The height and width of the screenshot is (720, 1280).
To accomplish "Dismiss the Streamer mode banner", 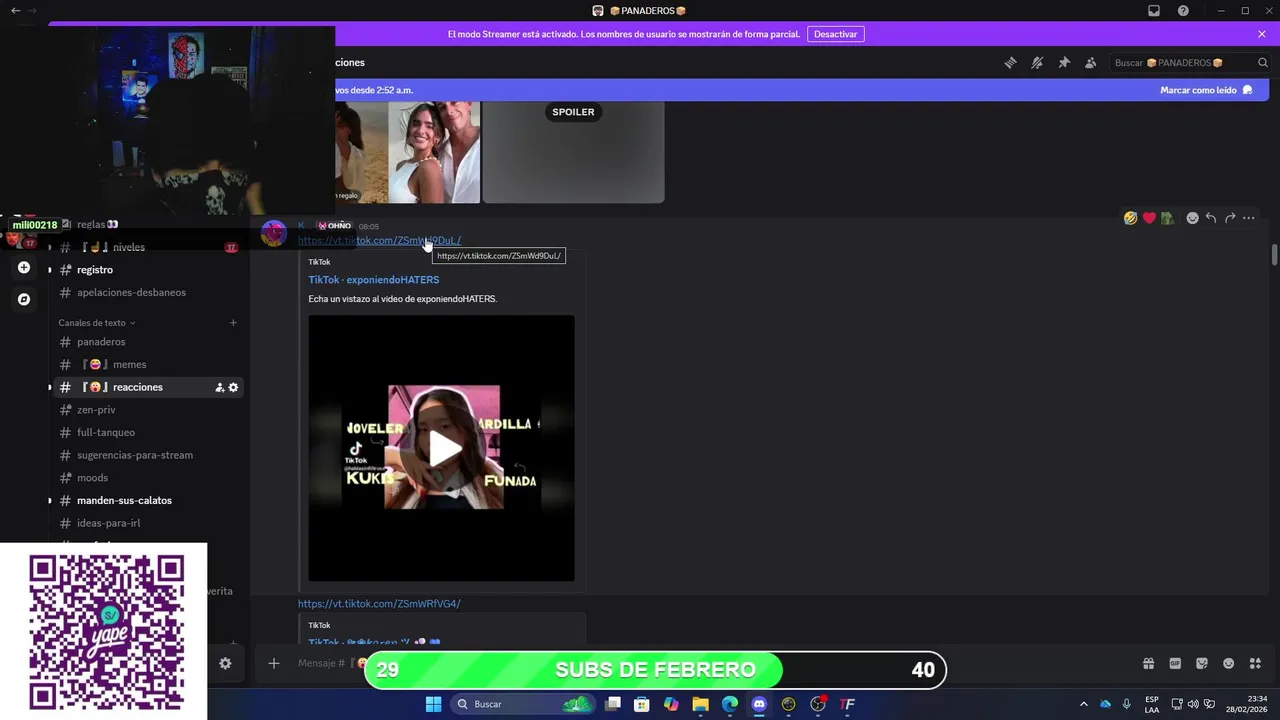I will pyautogui.click(x=1262, y=34).
